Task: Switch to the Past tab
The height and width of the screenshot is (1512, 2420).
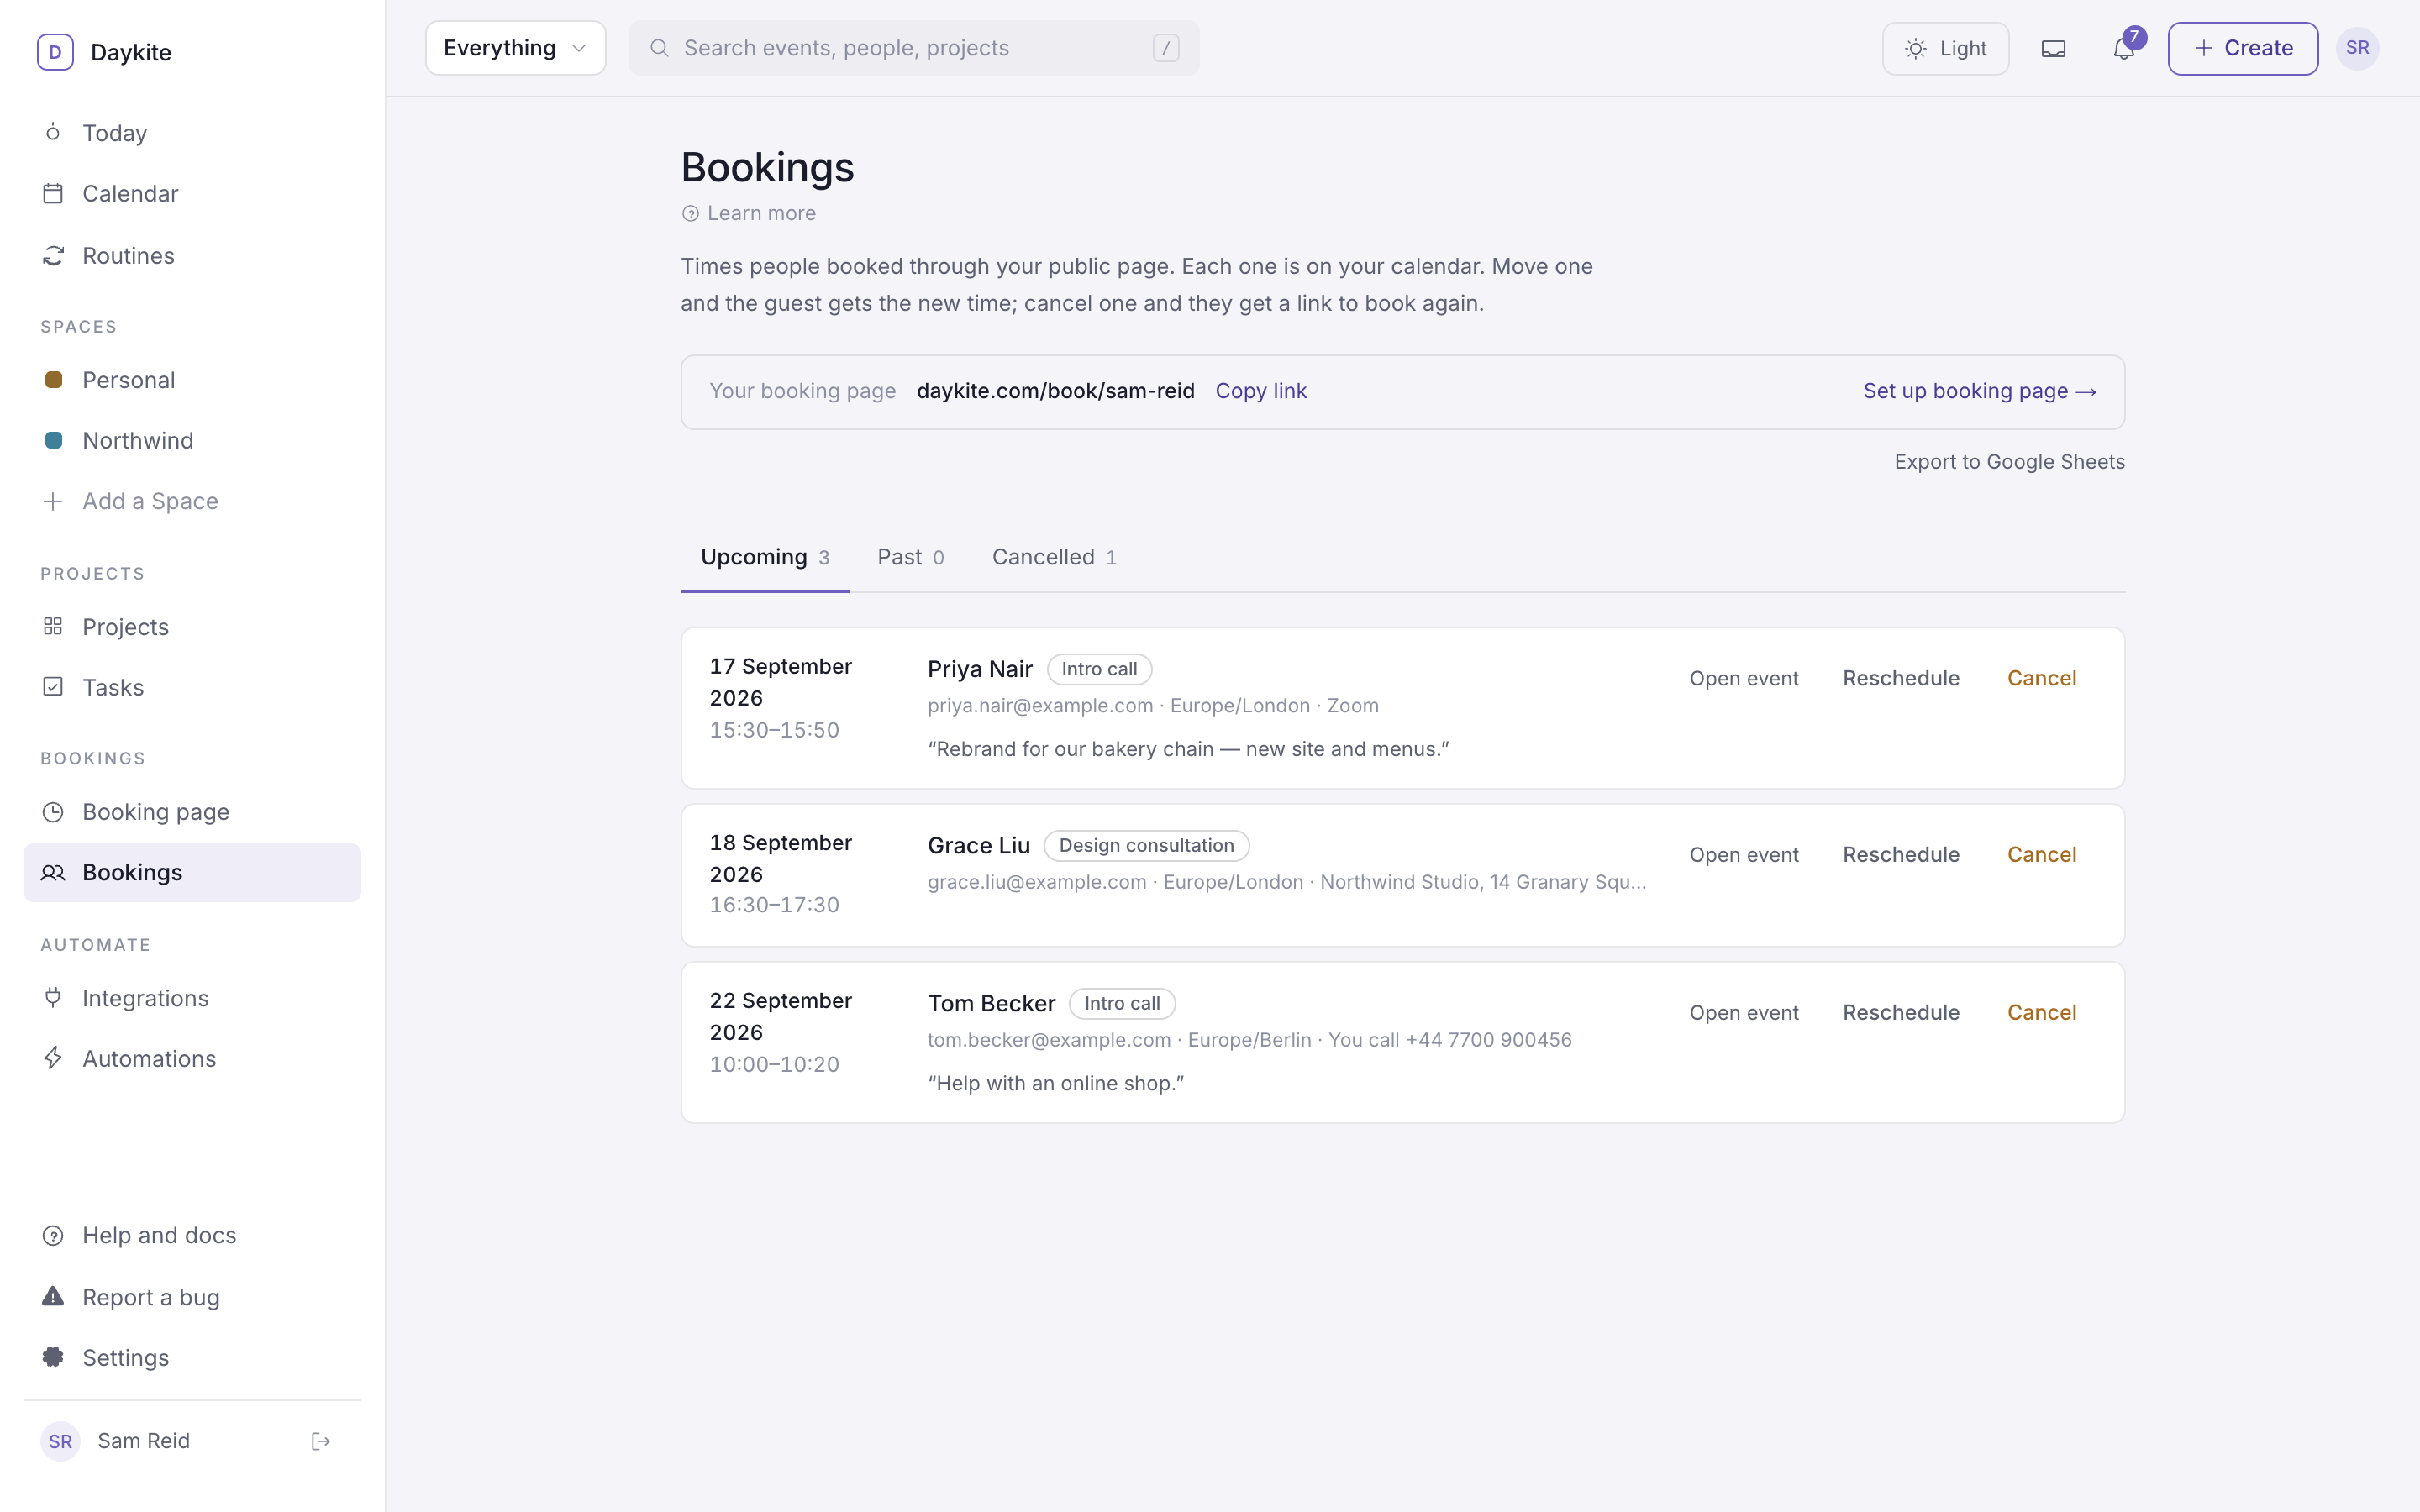Action: point(910,557)
